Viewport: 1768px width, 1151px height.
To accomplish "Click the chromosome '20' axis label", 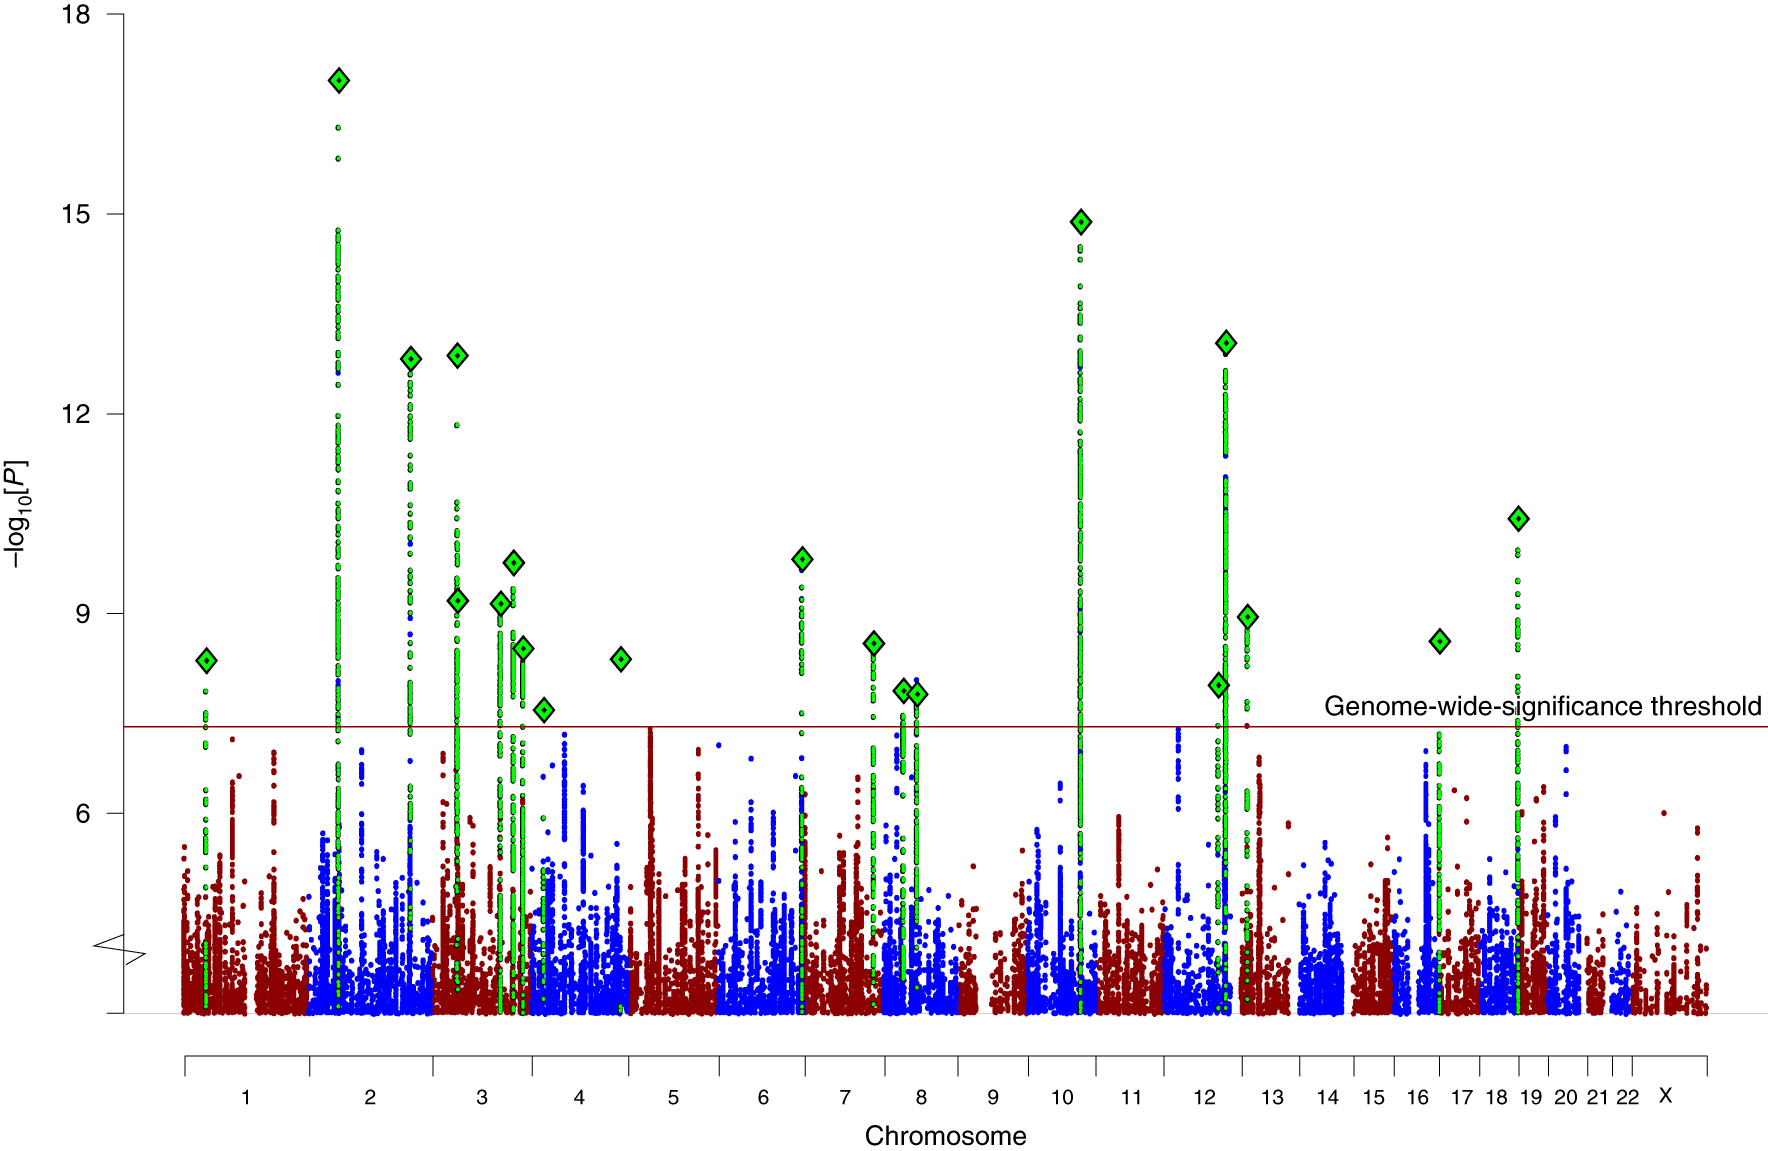I will 1566,1098.
